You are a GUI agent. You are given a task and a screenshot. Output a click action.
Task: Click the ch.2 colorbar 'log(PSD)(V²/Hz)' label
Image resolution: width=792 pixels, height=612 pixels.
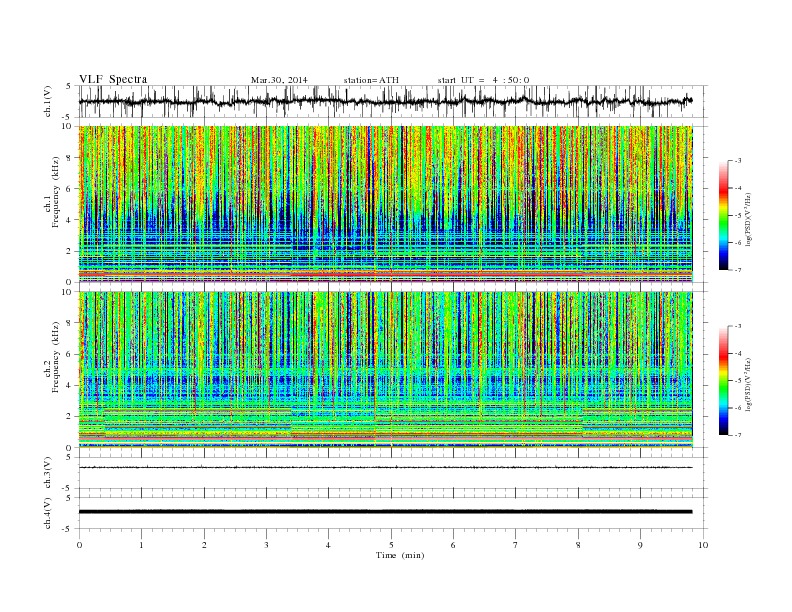(x=749, y=383)
